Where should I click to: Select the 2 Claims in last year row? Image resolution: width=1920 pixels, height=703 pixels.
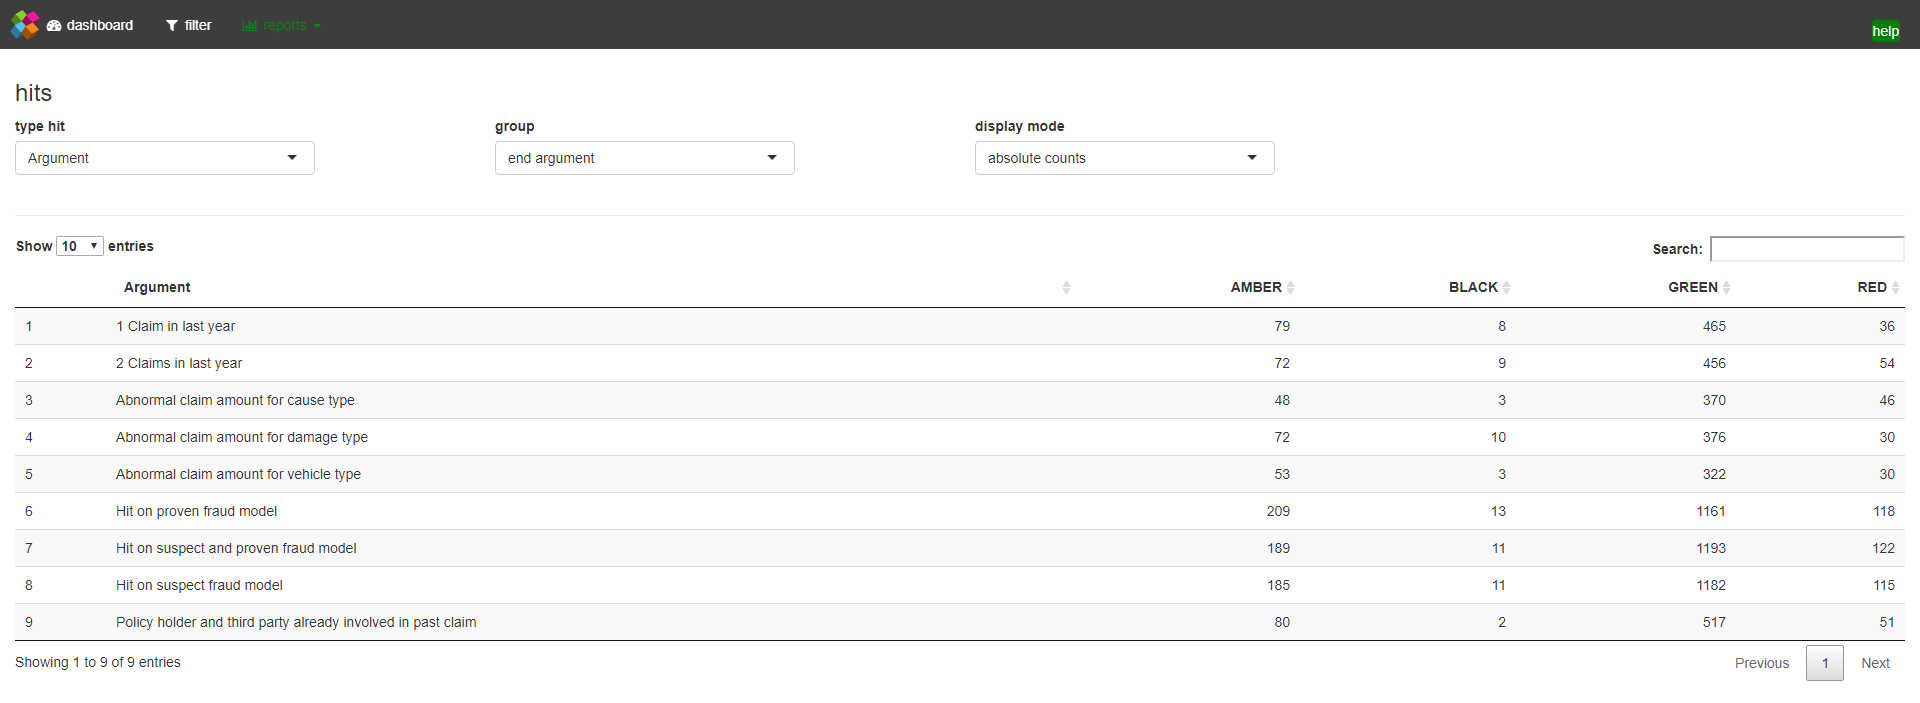pyautogui.click(x=179, y=363)
